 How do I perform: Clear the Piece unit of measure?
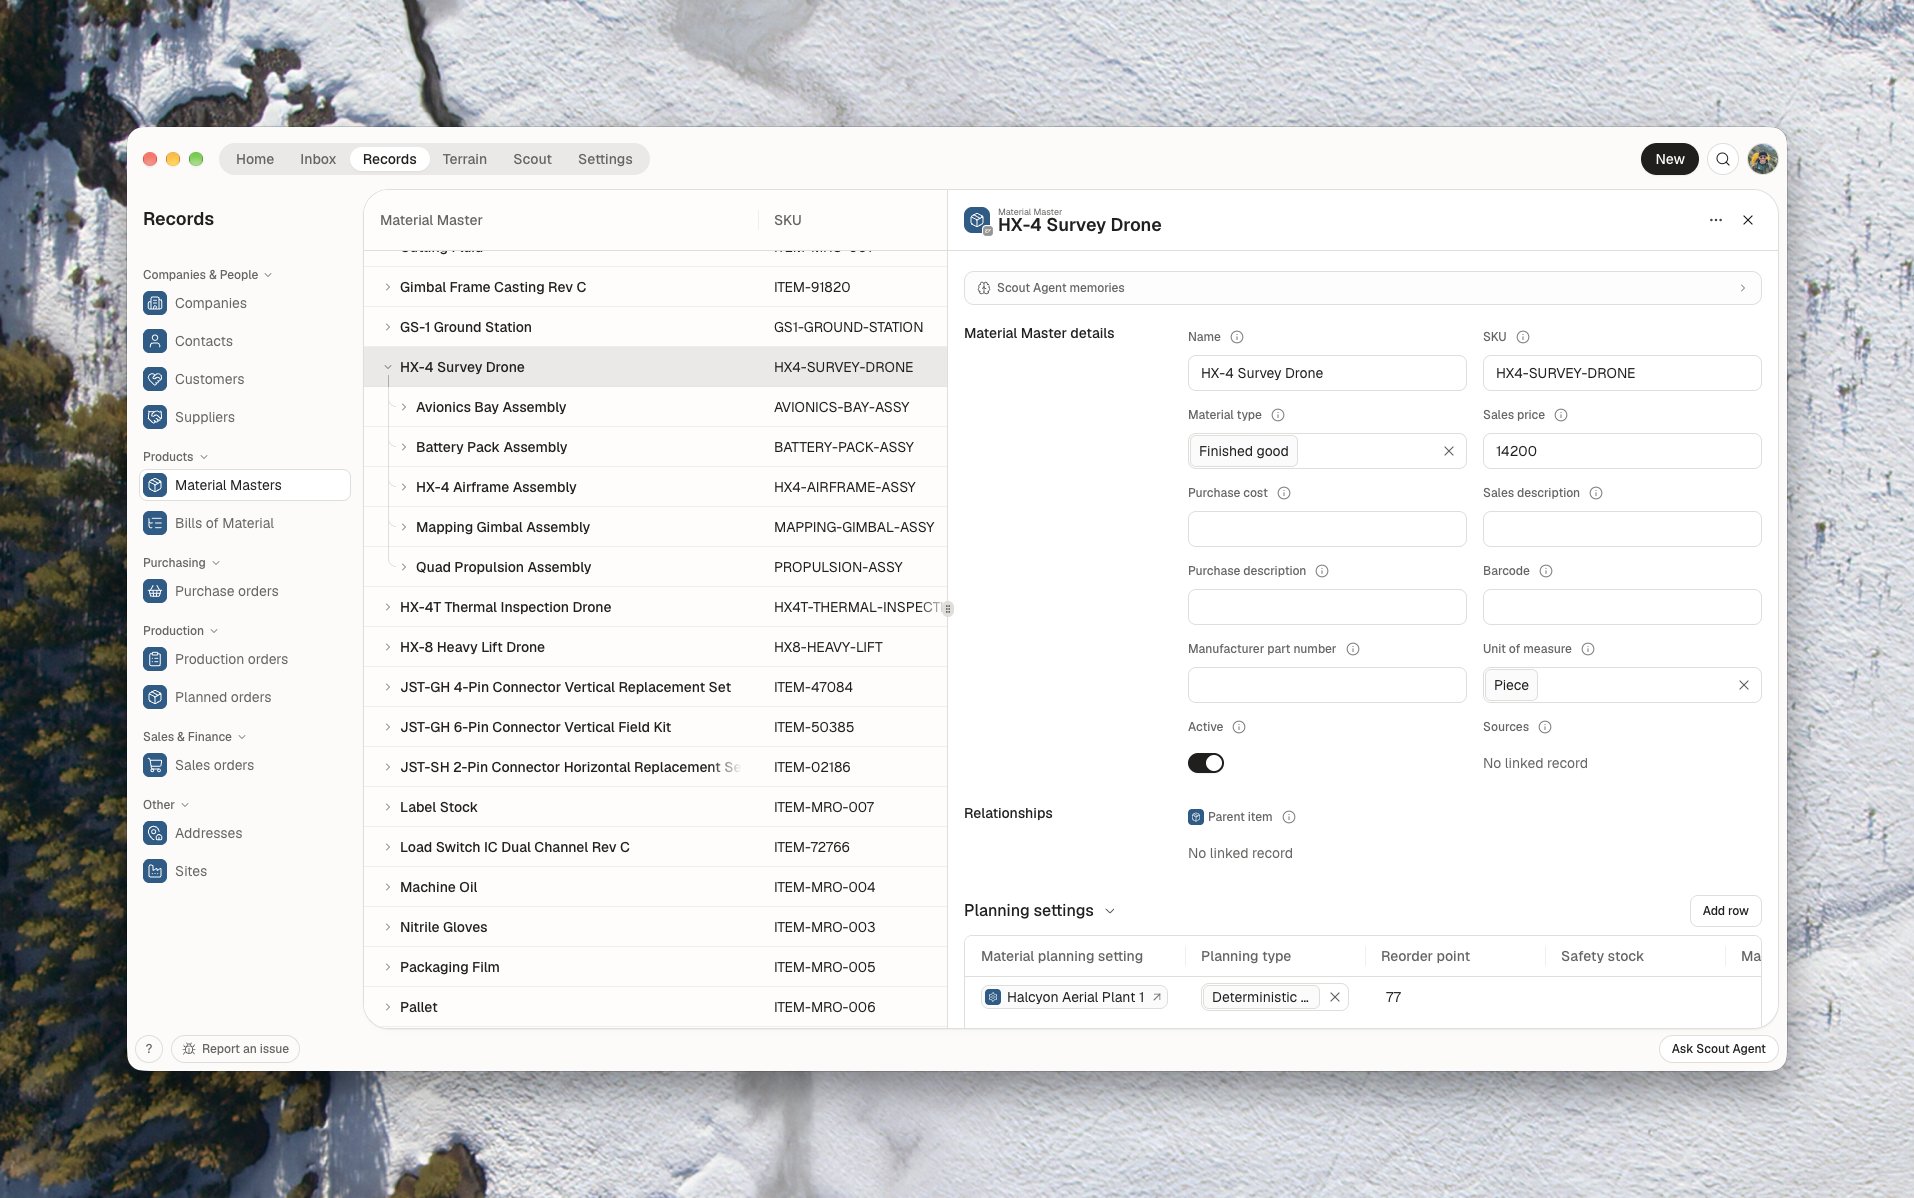click(x=1744, y=685)
